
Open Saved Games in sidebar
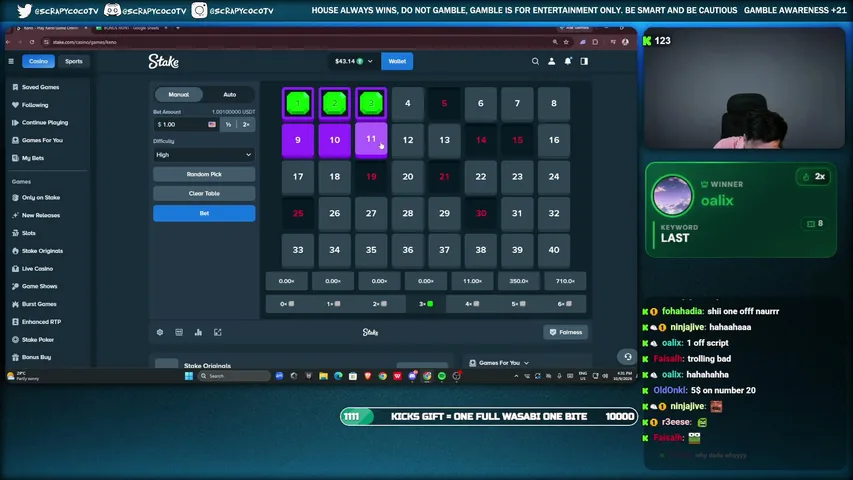(40, 87)
